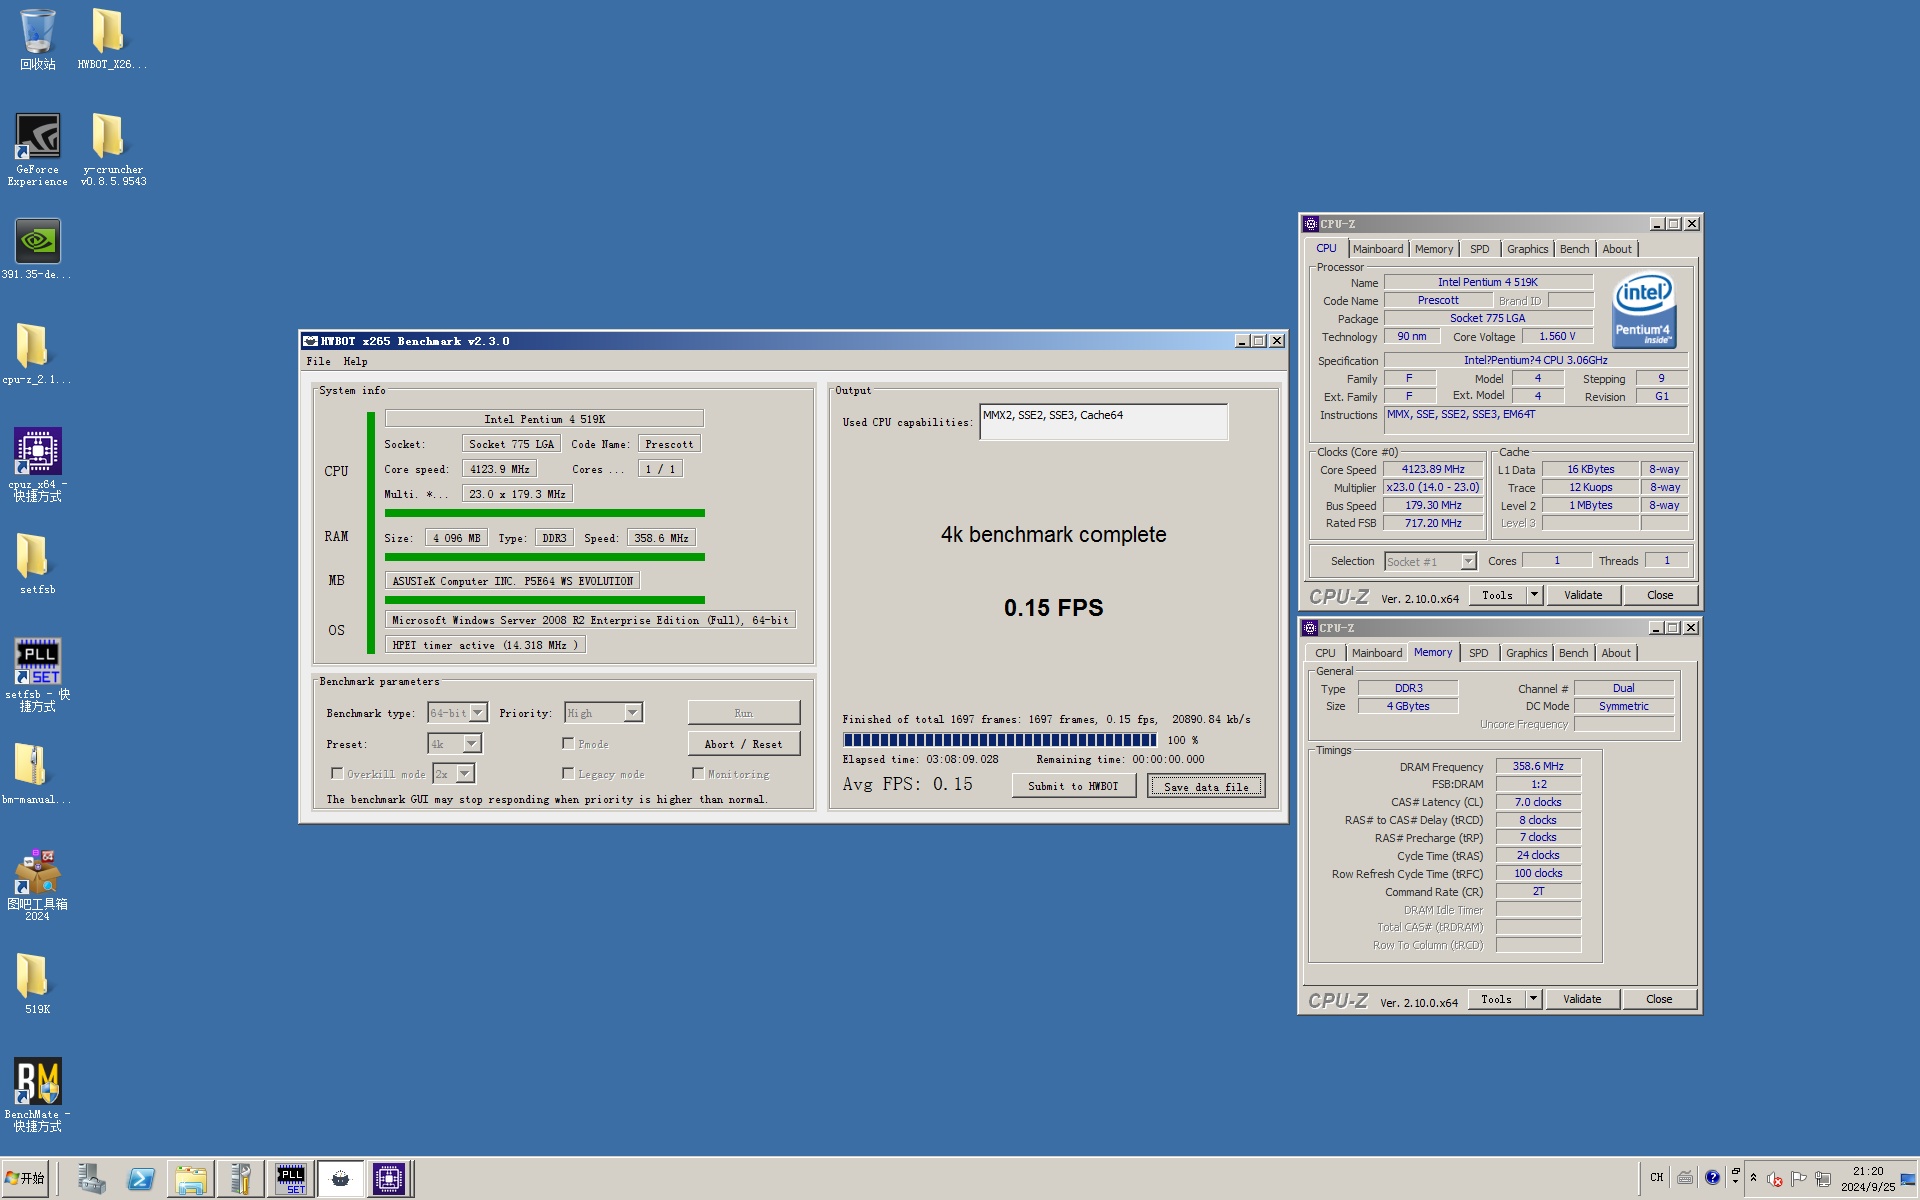
Task: Open the Recycle Bin desktop icon
Action: point(38,38)
